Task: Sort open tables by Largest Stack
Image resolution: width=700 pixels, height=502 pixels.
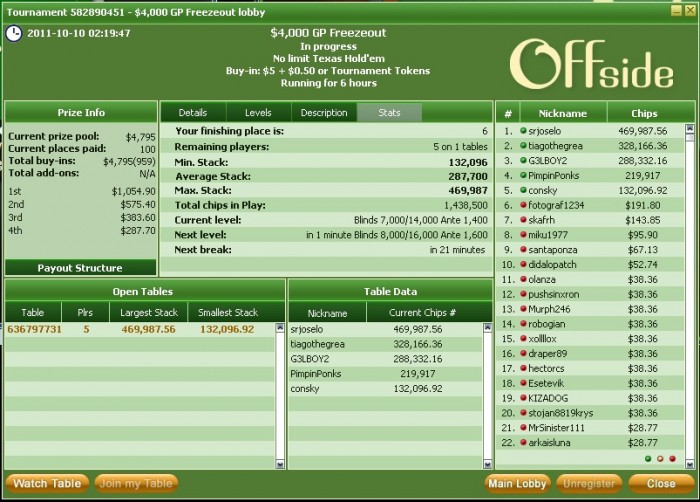Action: tap(149, 313)
